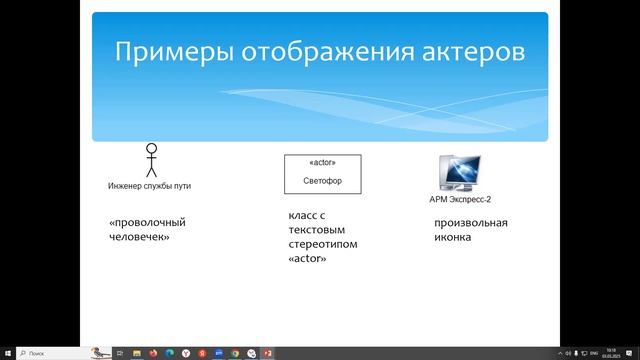Click the slide title Примеры отображения актеров
The image size is (640, 360).
(x=320, y=52)
